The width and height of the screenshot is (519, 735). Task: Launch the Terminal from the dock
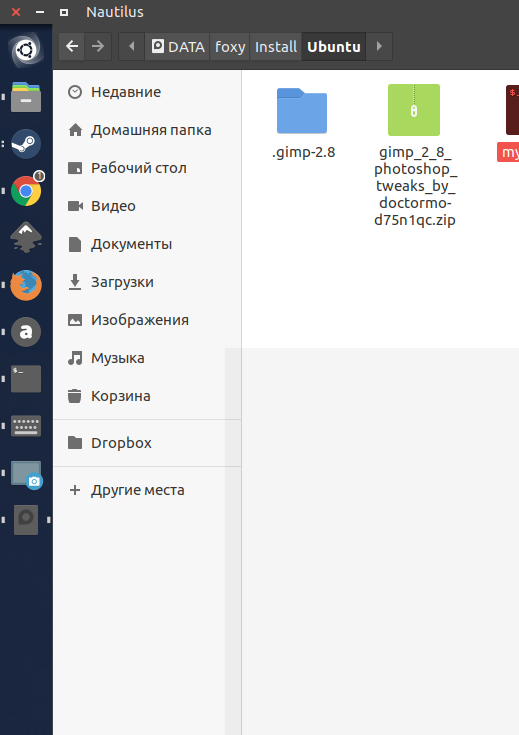pyautogui.click(x=26, y=379)
